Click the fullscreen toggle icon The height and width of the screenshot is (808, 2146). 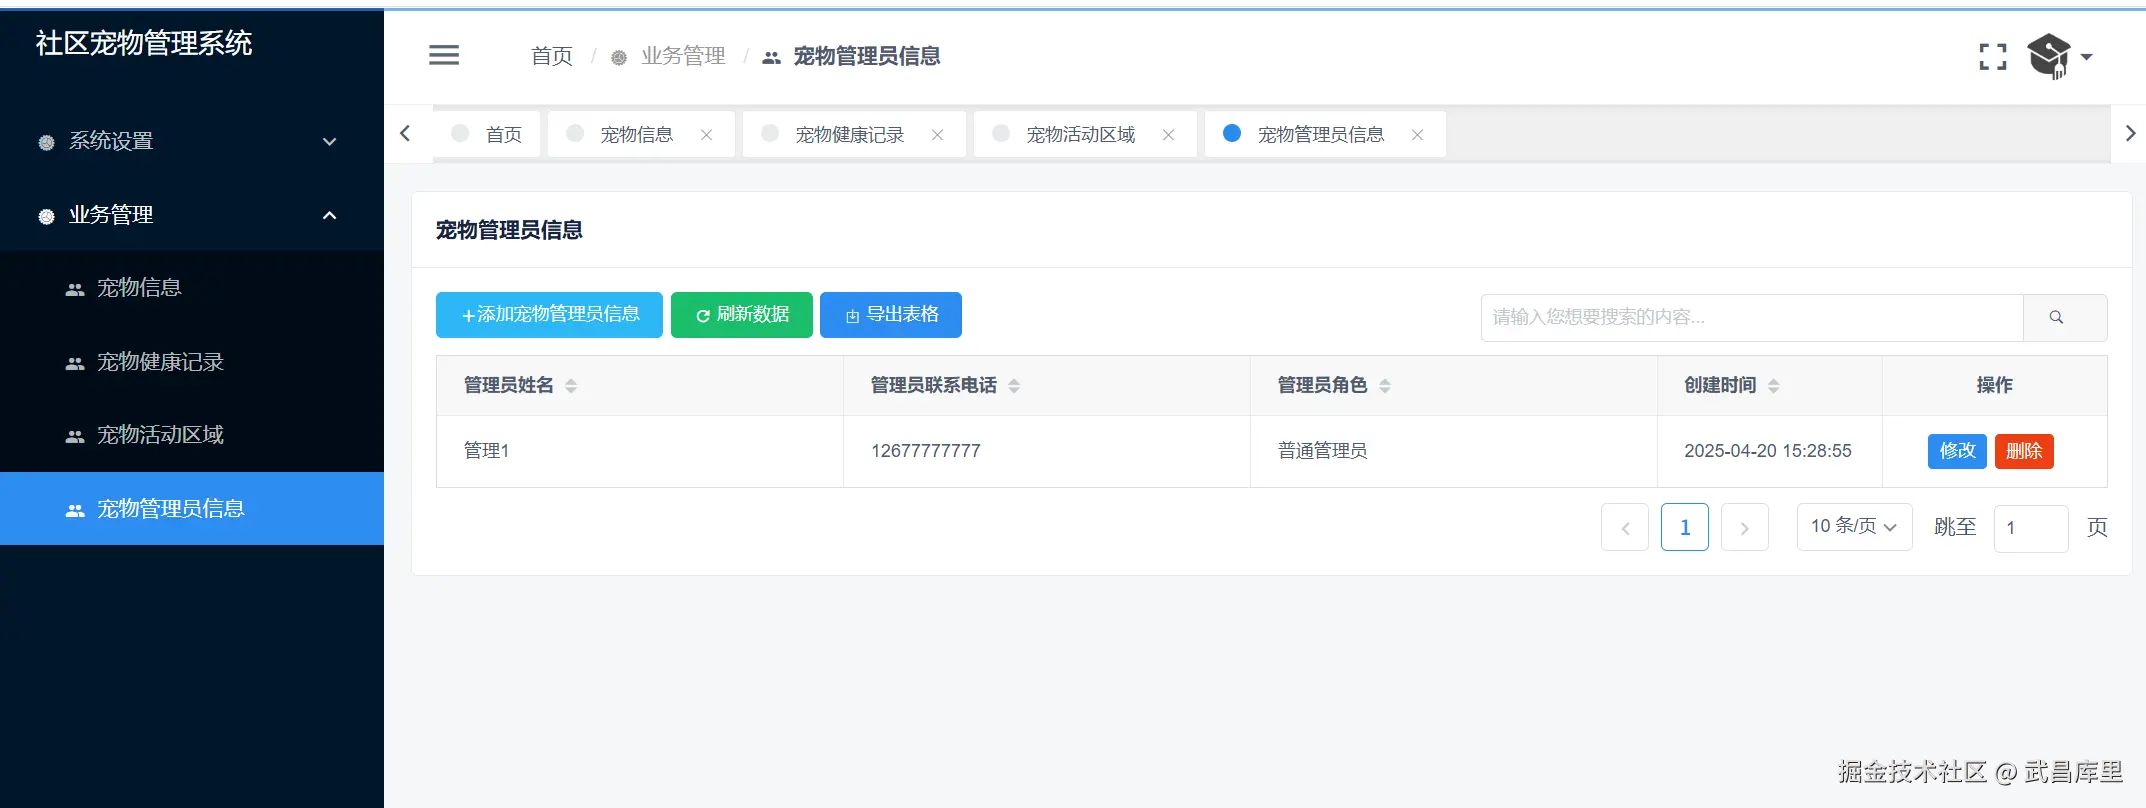coord(1992,57)
